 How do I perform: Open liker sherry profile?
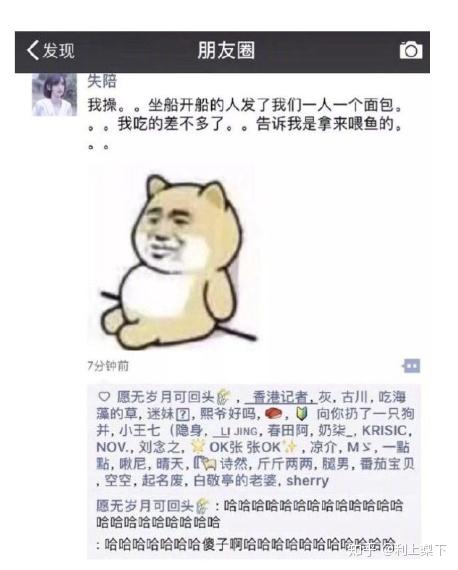[x=308, y=481]
